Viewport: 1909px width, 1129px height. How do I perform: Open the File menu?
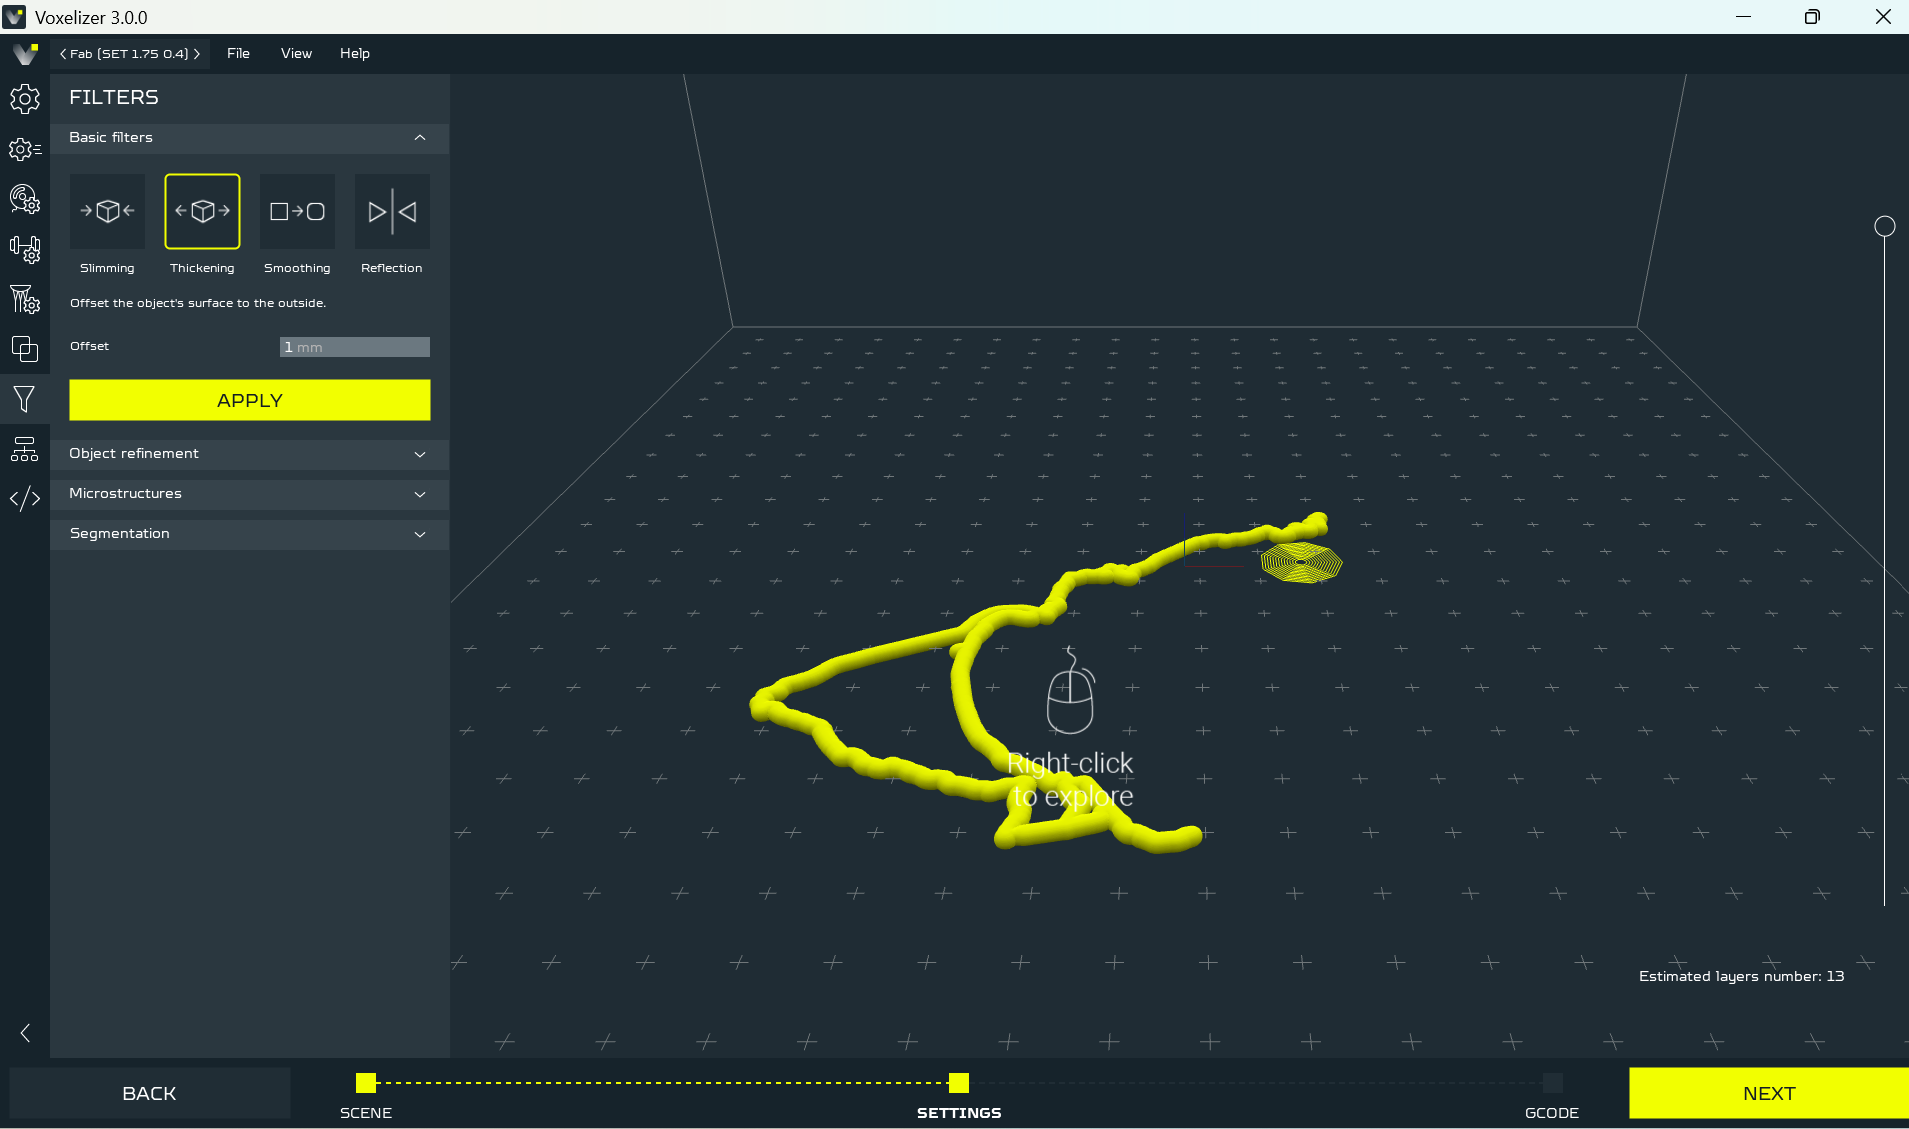tap(238, 54)
